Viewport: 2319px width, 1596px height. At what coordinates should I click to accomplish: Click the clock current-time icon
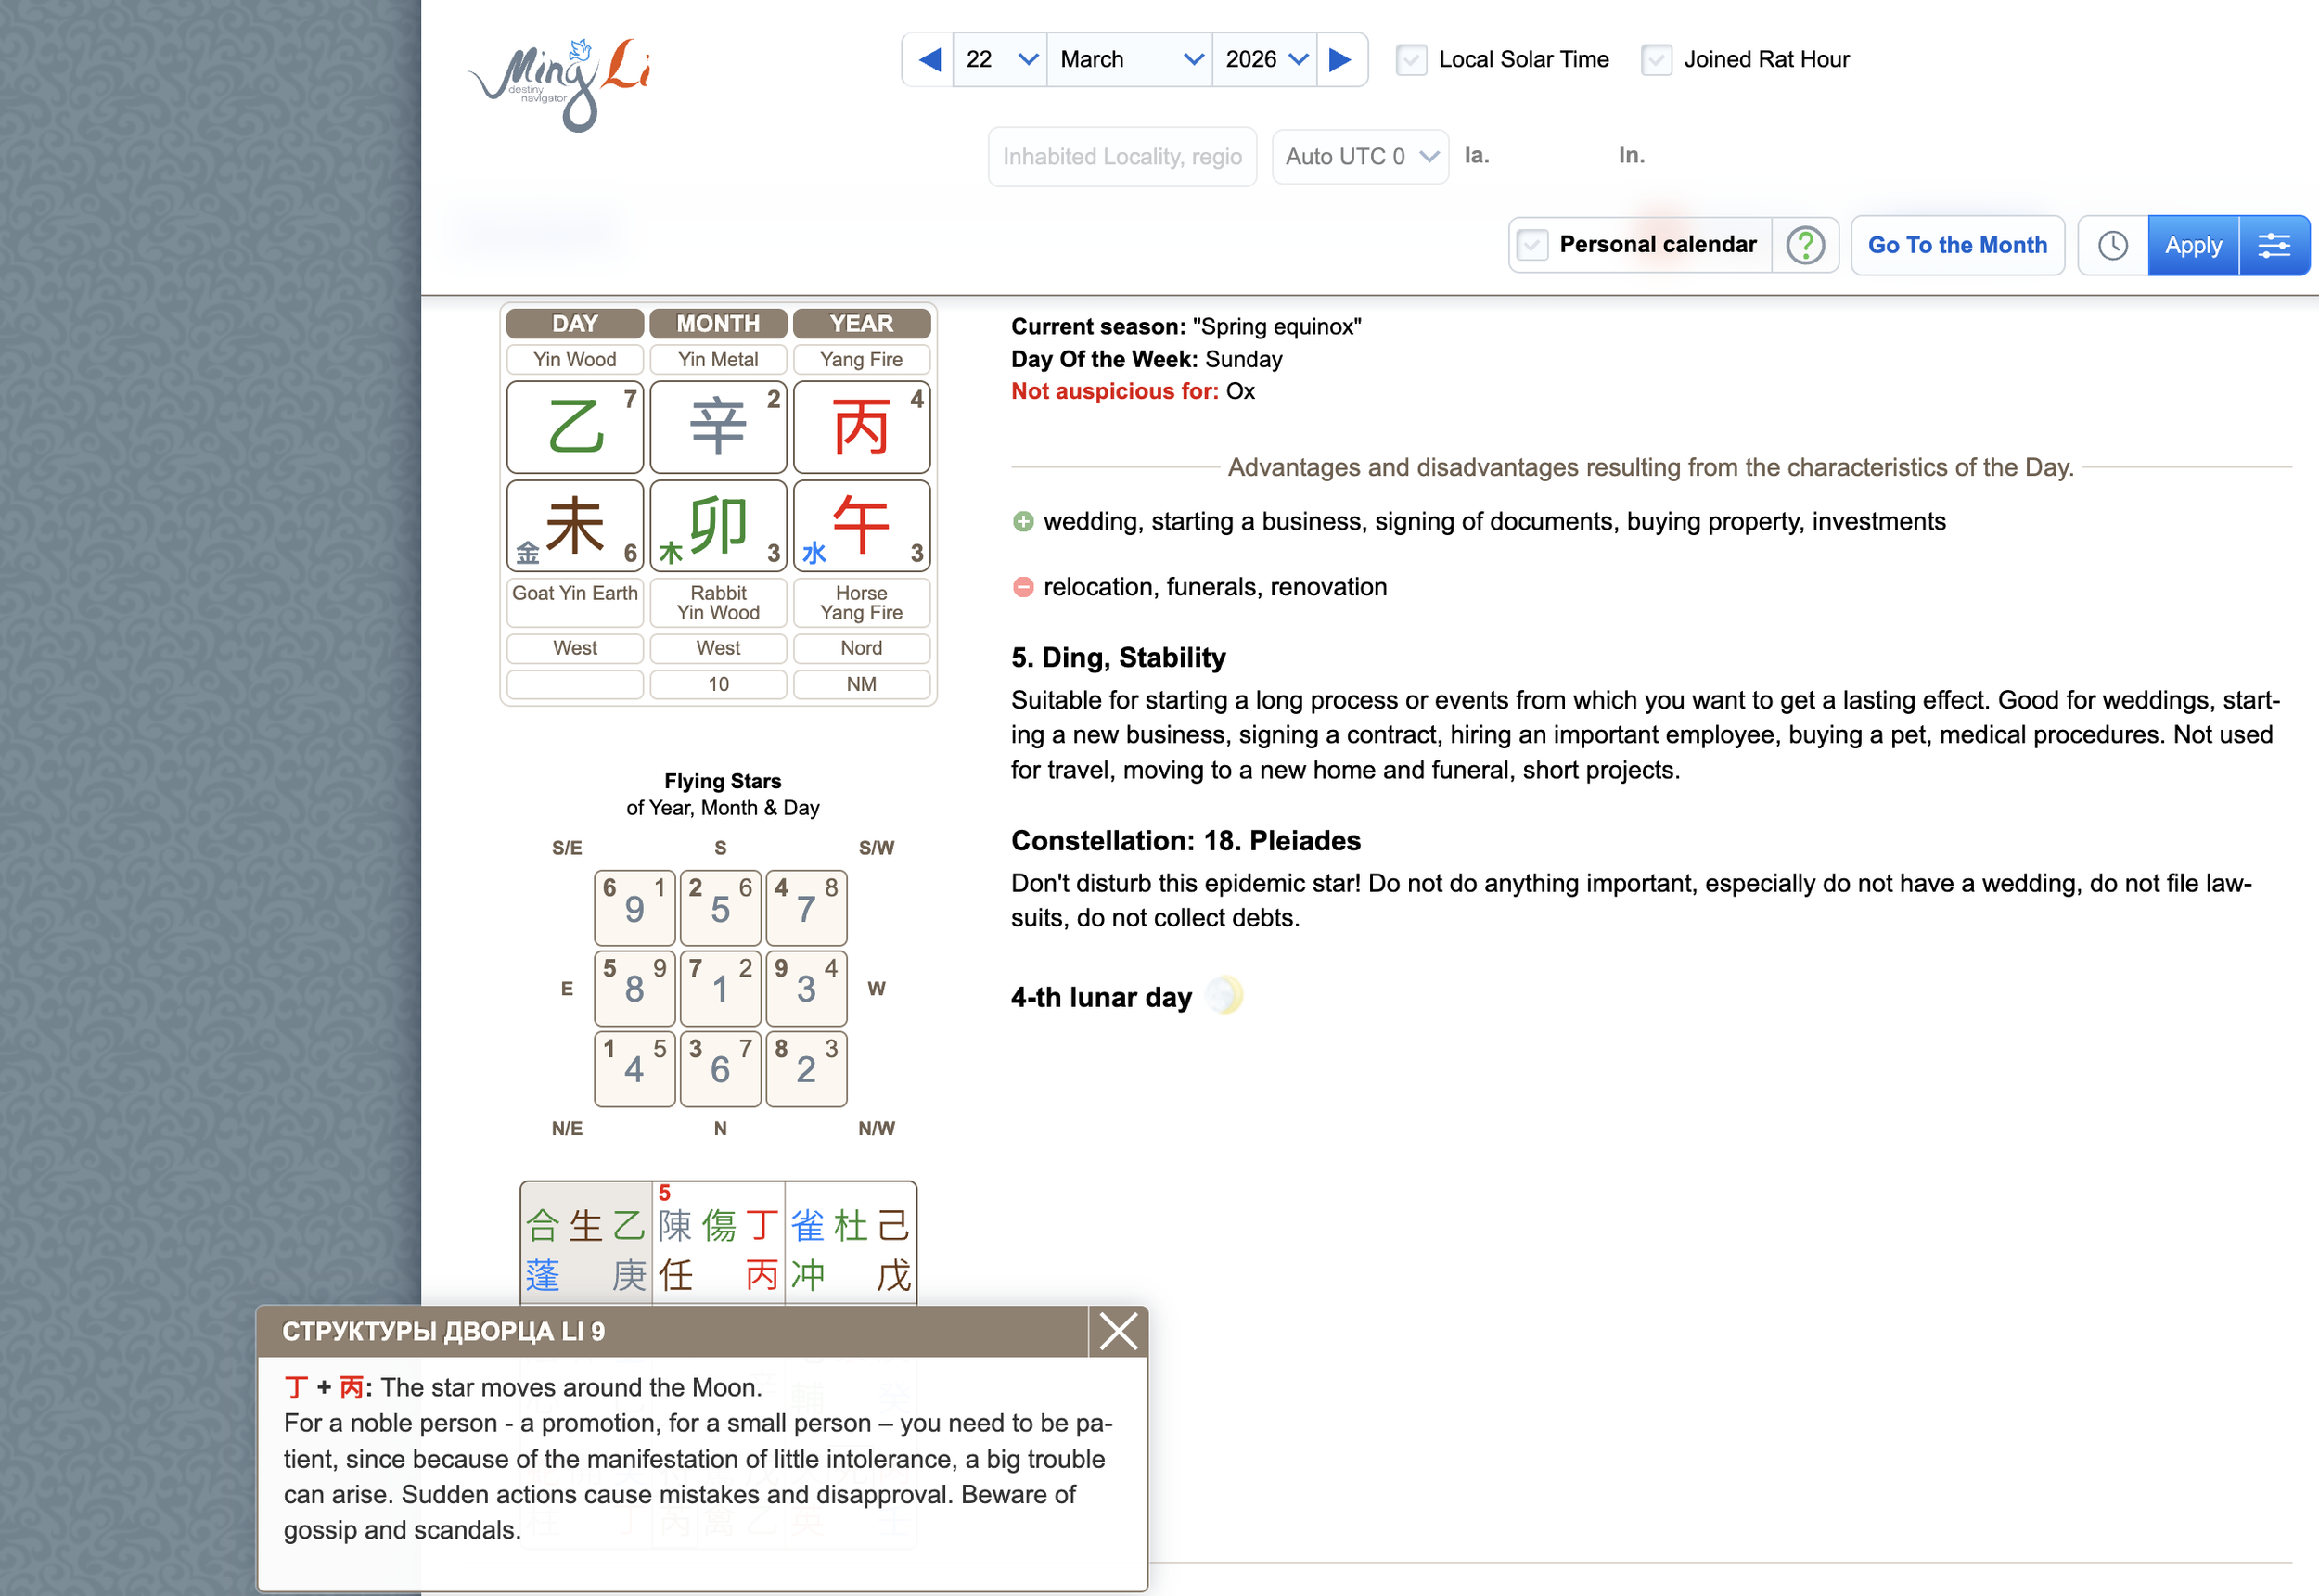(2112, 245)
